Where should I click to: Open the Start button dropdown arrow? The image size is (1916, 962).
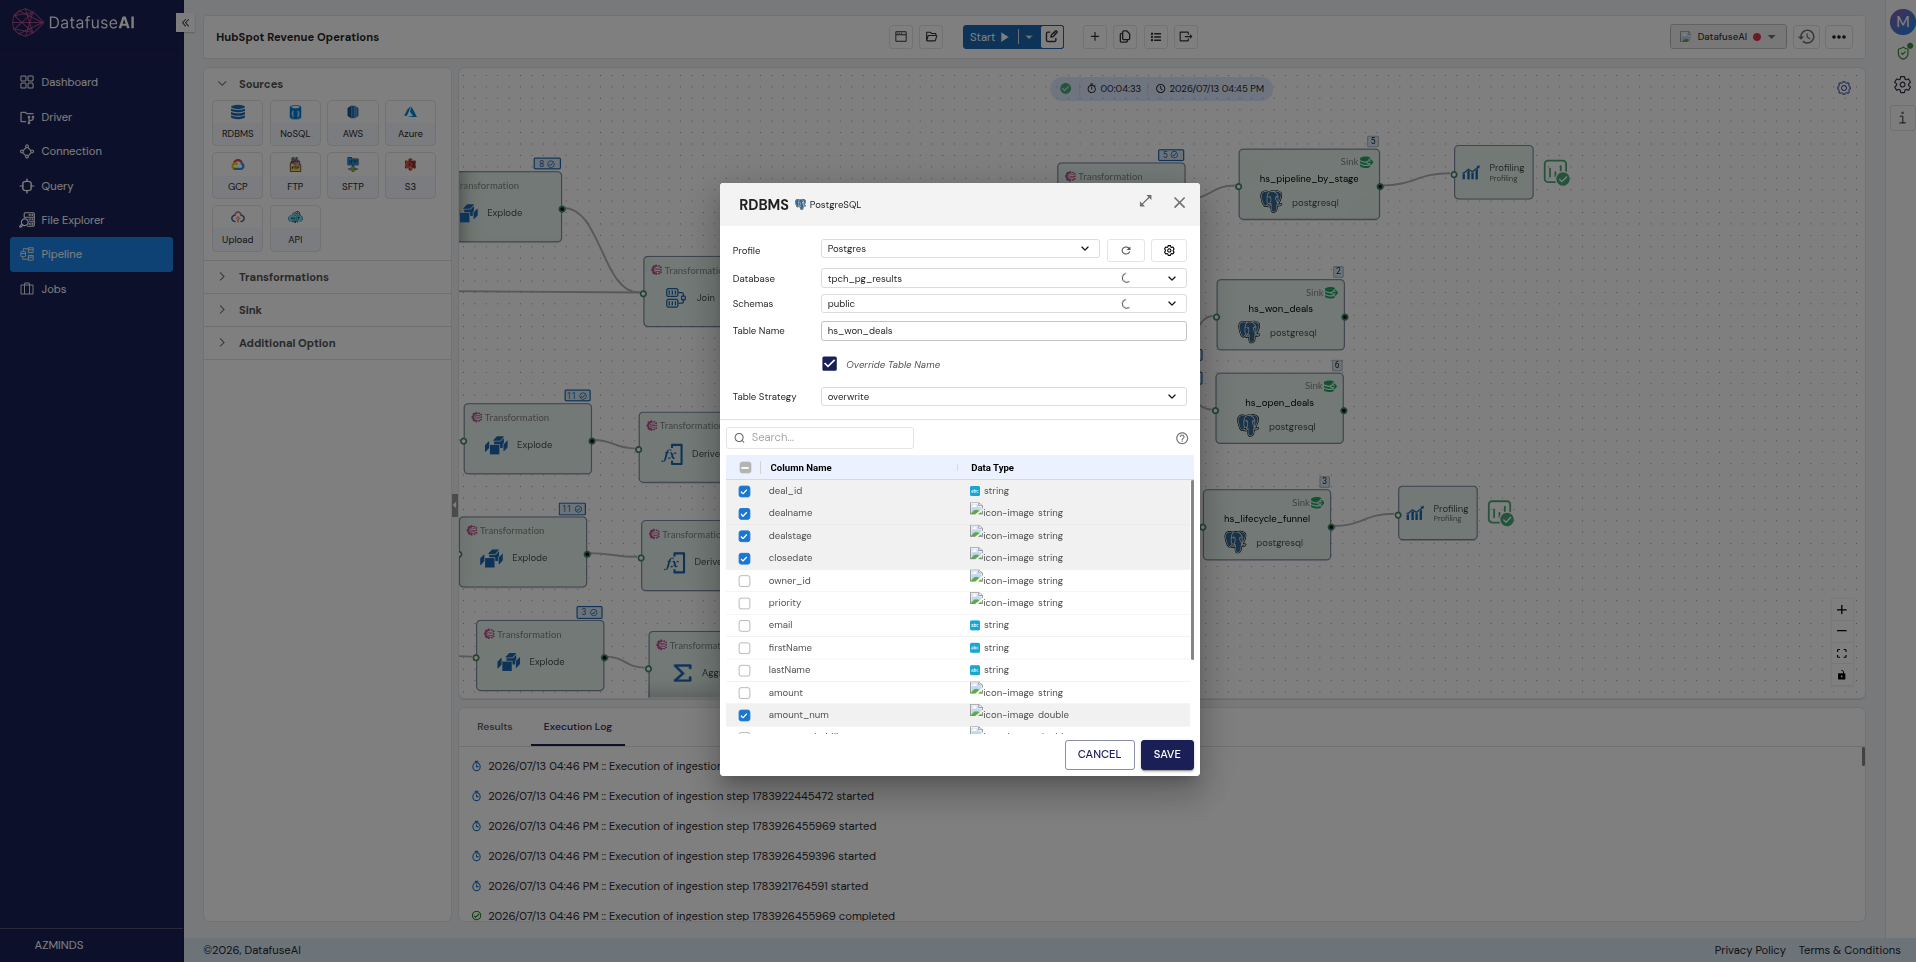pos(1029,37)
